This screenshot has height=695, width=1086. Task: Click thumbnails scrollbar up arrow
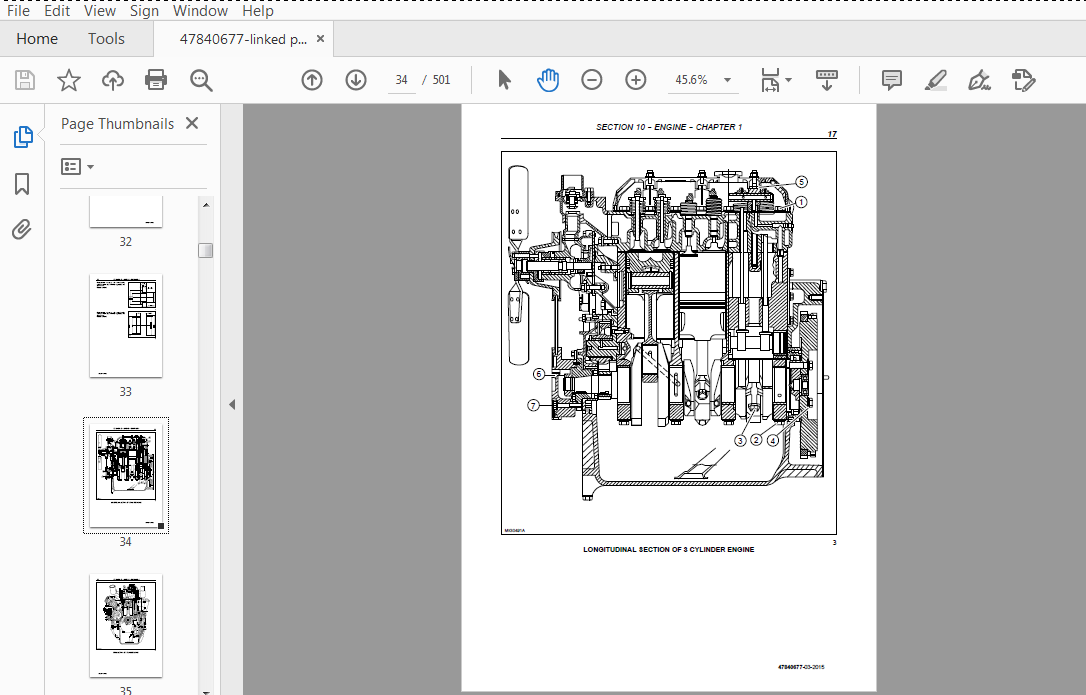(x=206, y=204)
